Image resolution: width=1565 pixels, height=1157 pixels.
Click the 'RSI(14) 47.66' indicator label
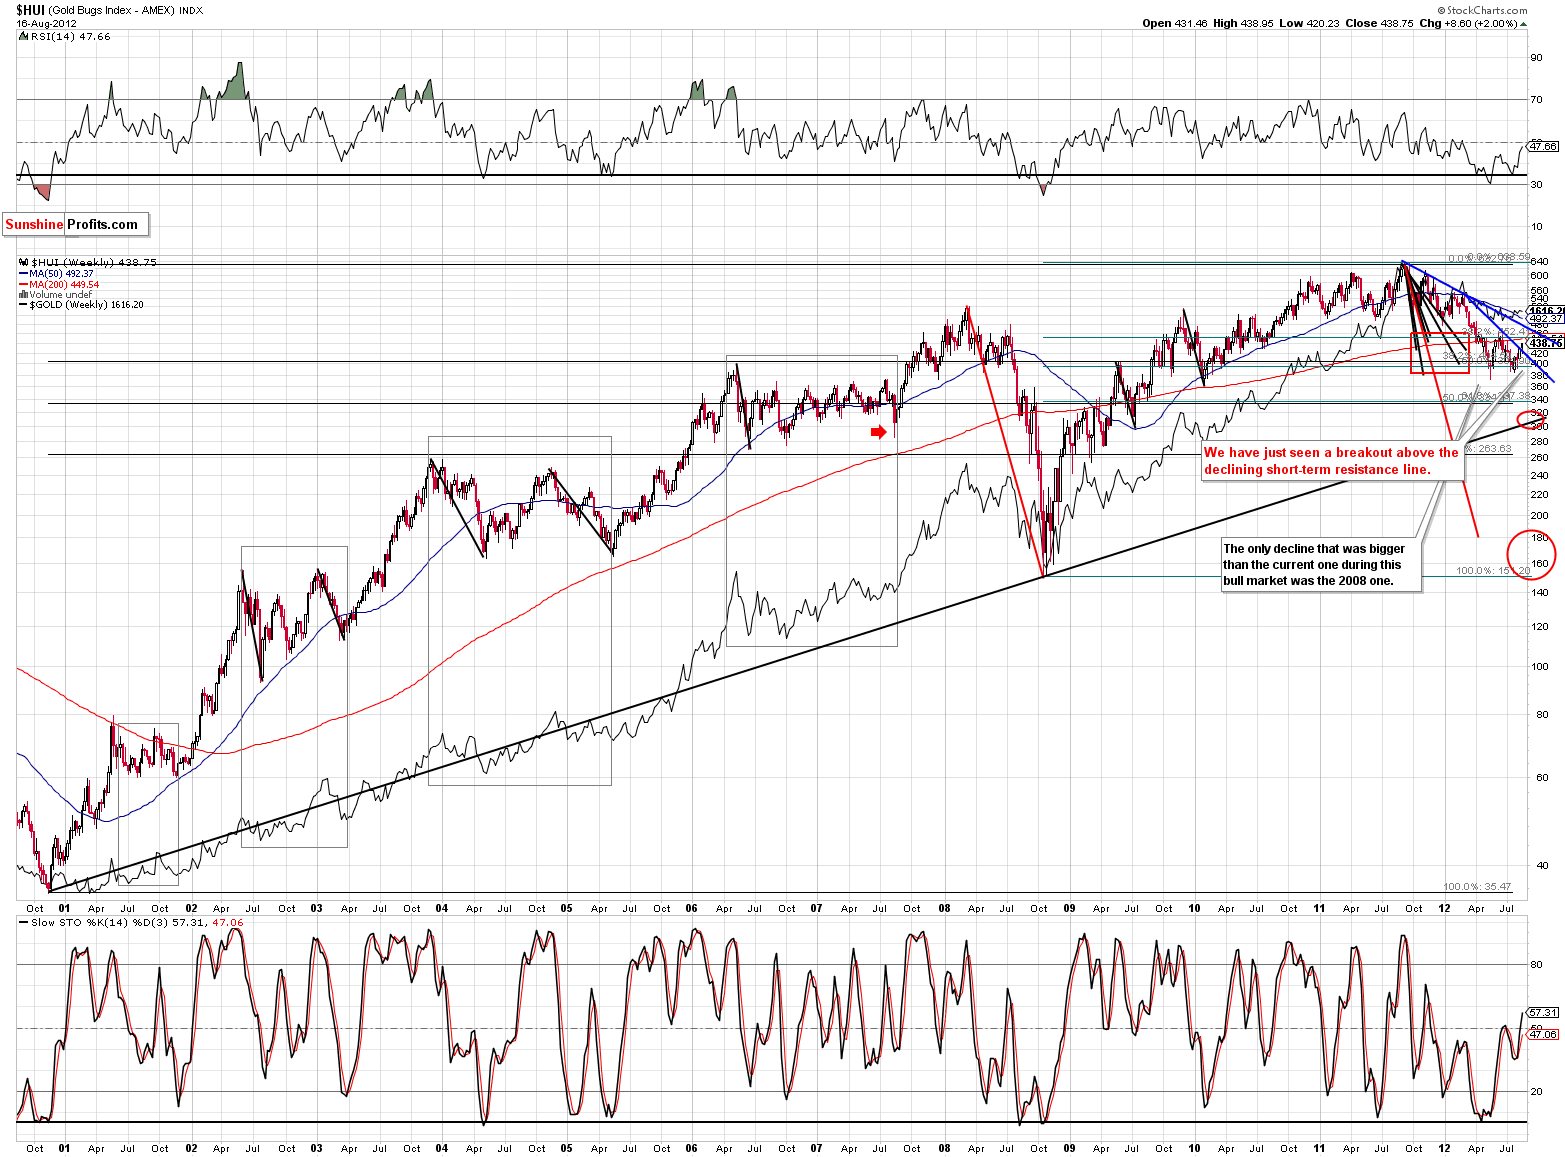click(x=71, y=36)
